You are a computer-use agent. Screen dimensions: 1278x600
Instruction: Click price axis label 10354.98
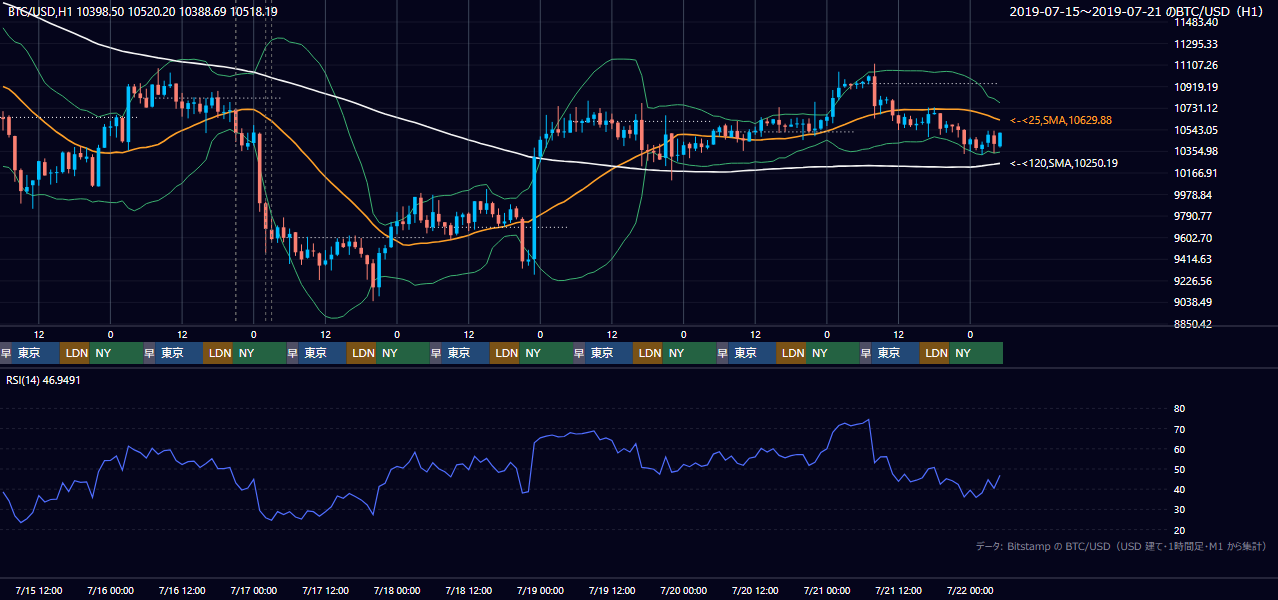[1196, 152]
